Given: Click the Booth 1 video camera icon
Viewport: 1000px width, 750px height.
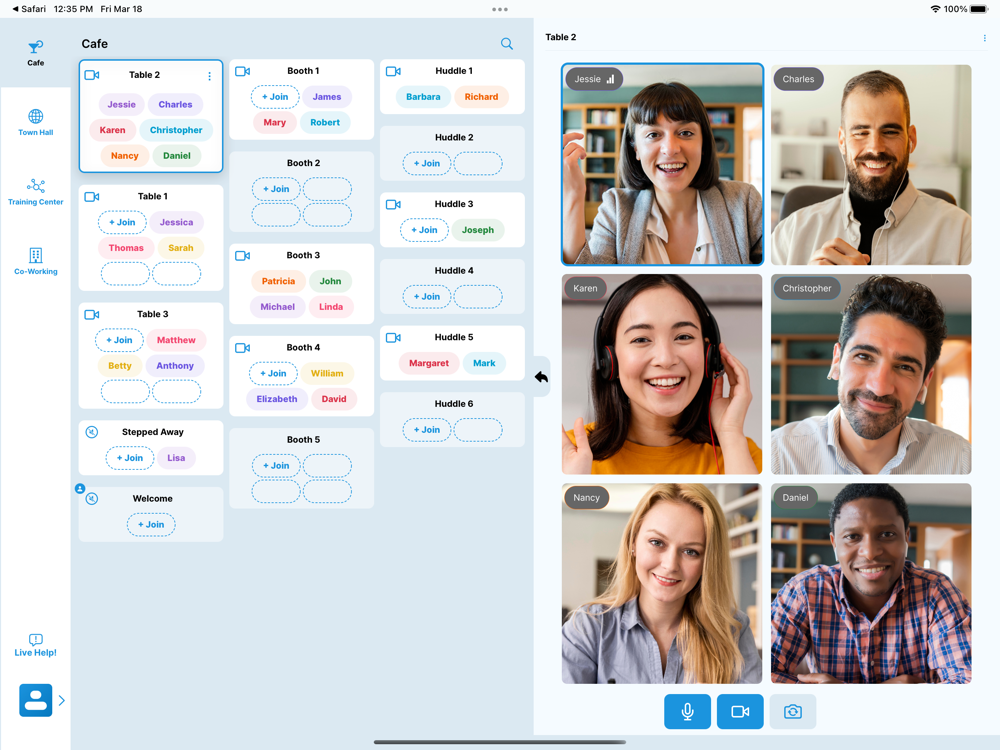Looking at the screenshot, I should pos(242,71).
